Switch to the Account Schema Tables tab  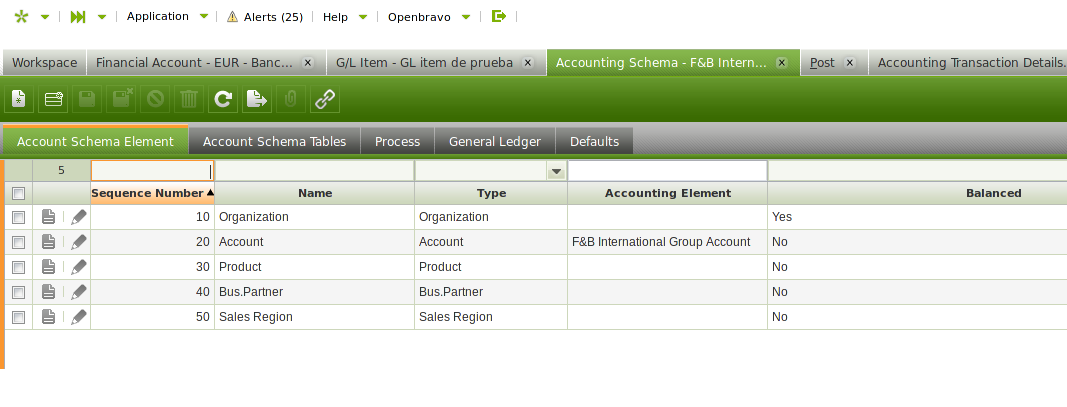tap(274, 141)
